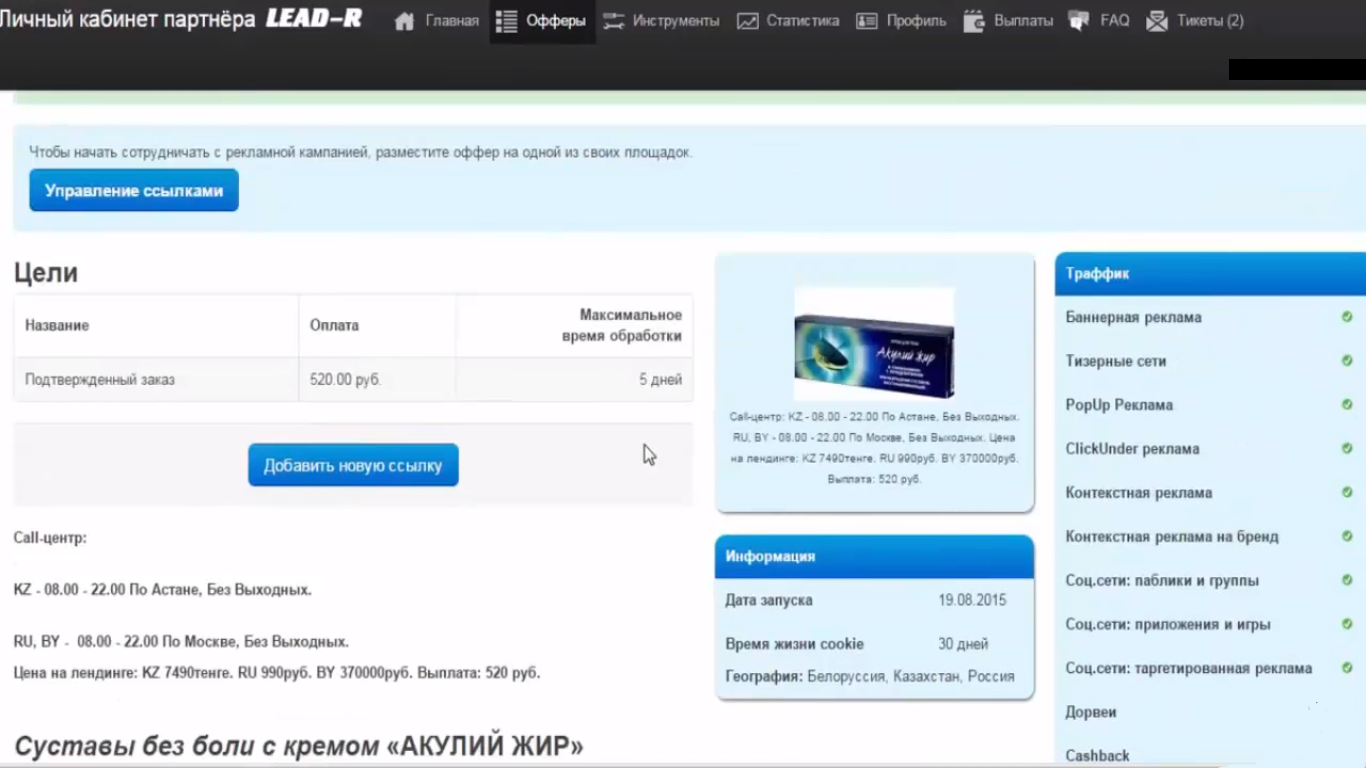Click the Цели section heading

pos(46,273)
